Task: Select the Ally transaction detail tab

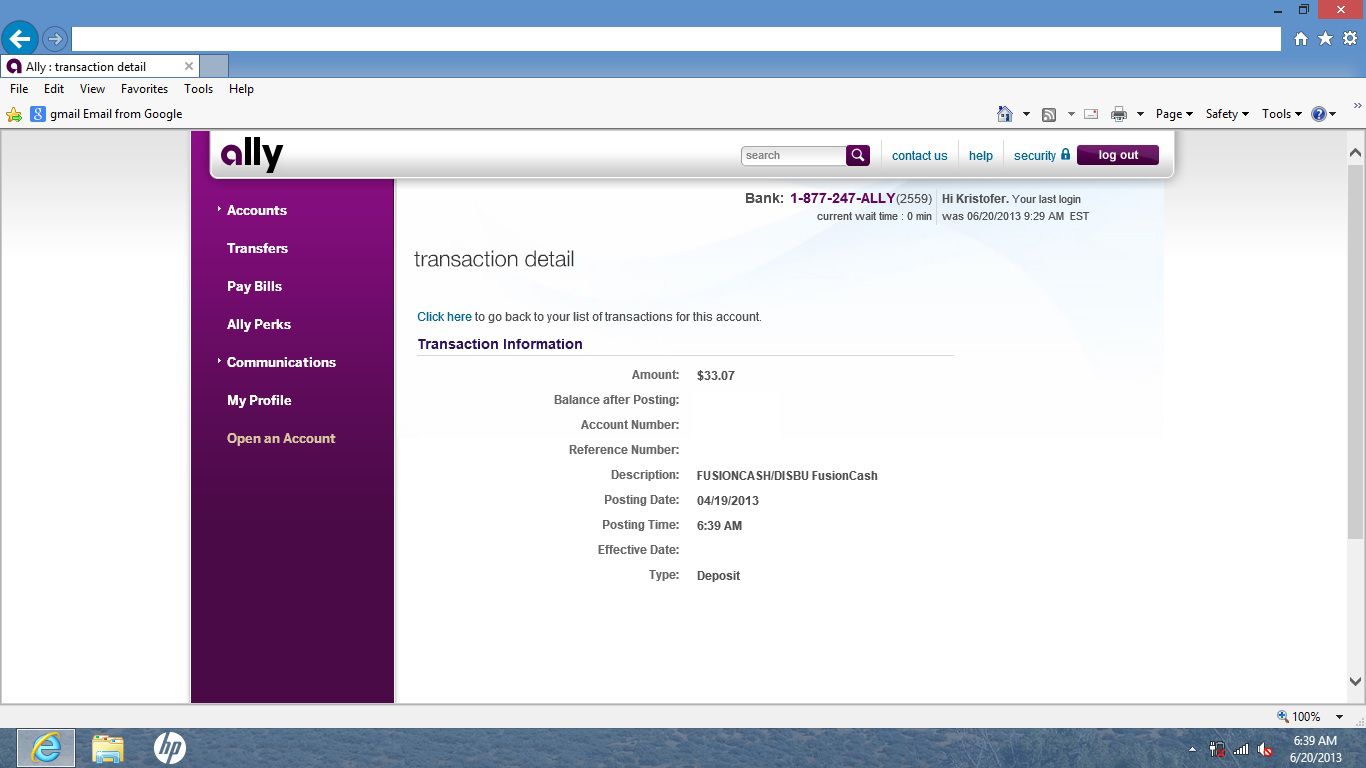Action: [100, 66]
